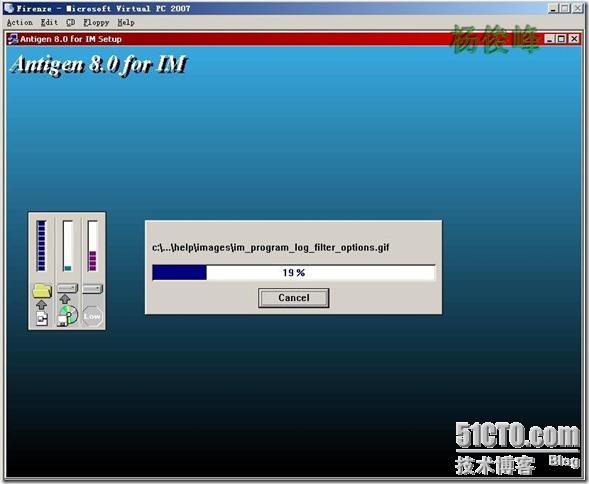Click the purple disk space gauge
589x484 pixels.
tap(92, 246)
